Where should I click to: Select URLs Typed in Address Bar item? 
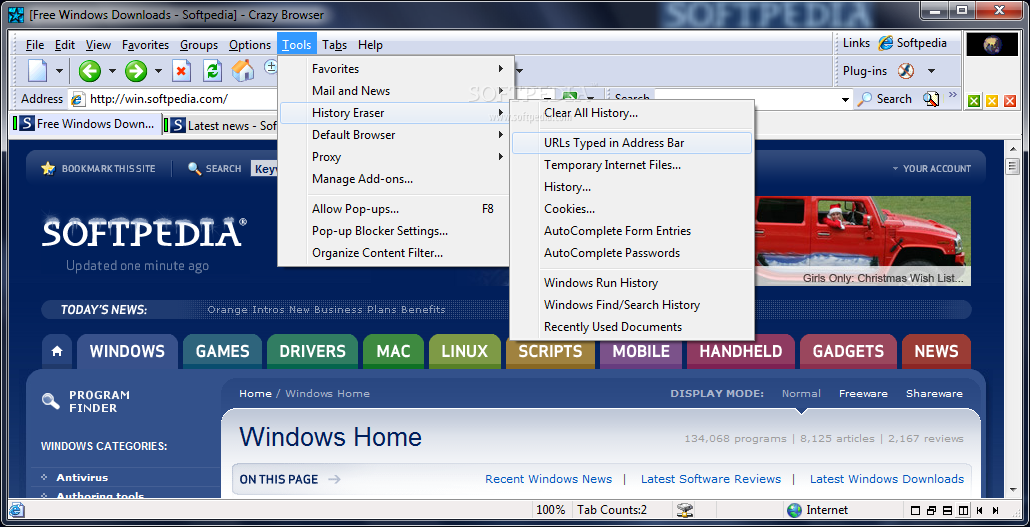(x=632, y=143)
